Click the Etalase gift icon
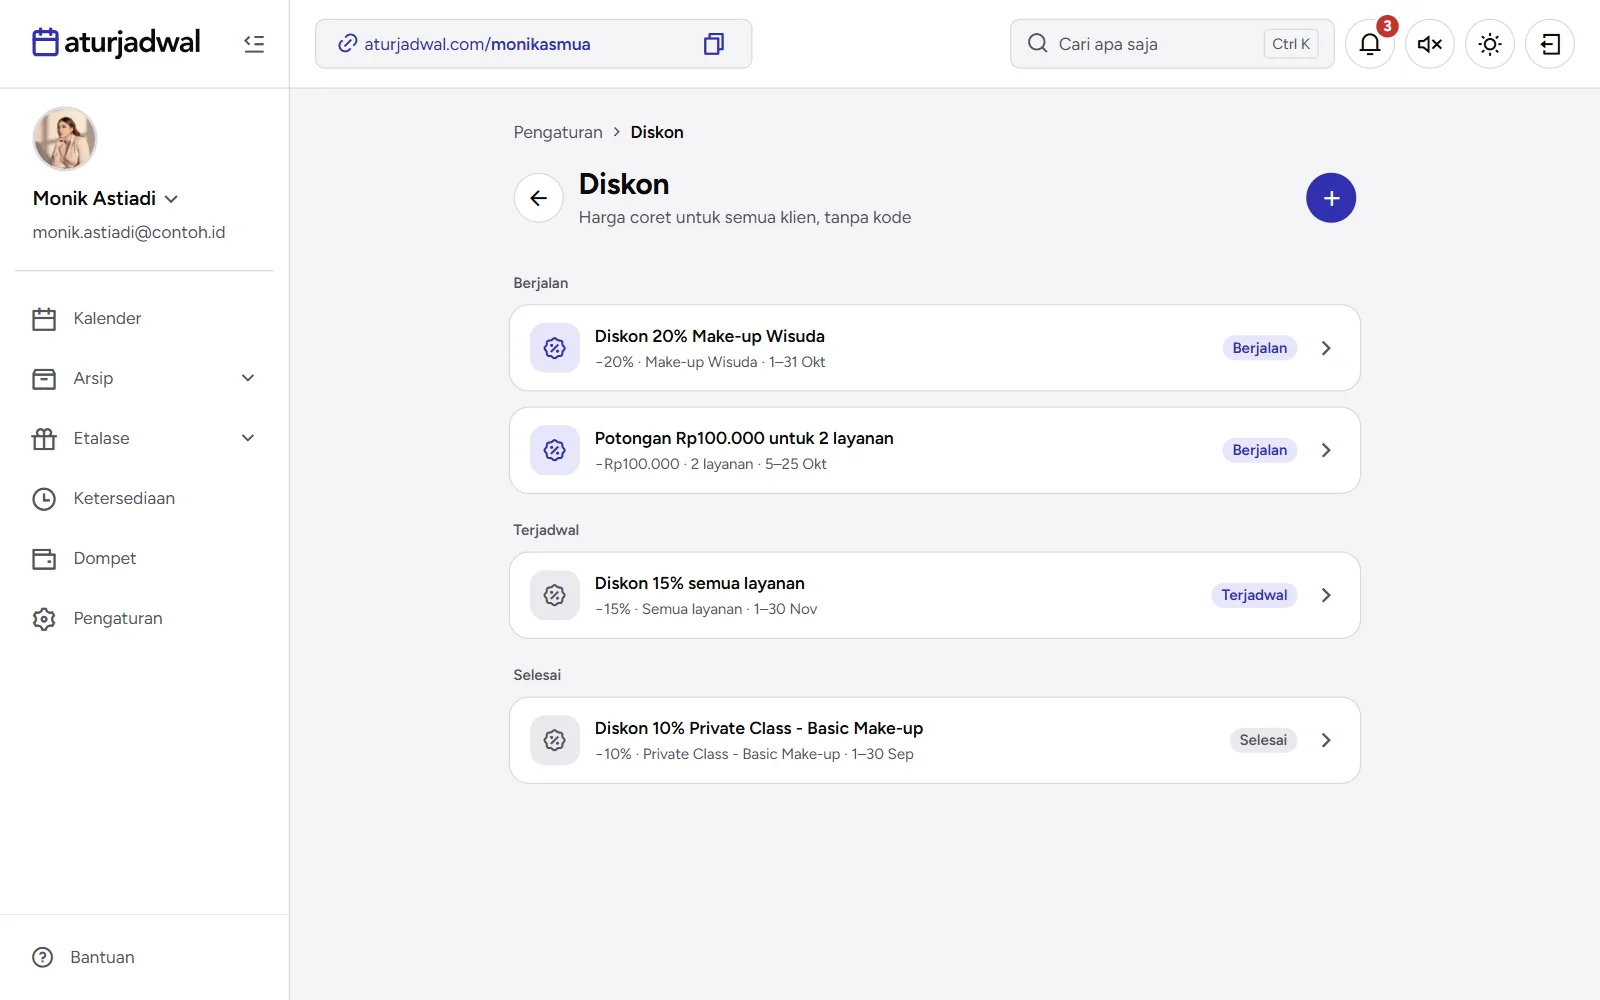Image resolution: width=1600 pixels, height=1000 pixels. 44,439
